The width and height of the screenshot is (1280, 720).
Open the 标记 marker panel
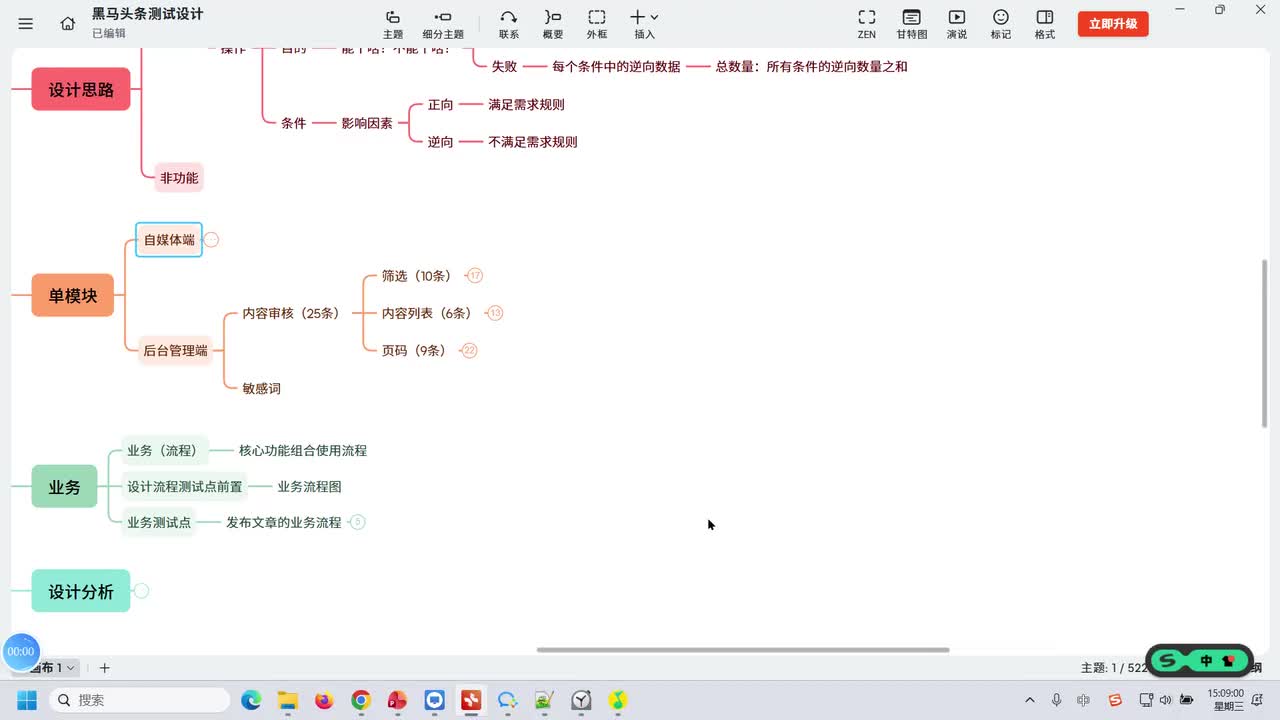click(1001, 24)
